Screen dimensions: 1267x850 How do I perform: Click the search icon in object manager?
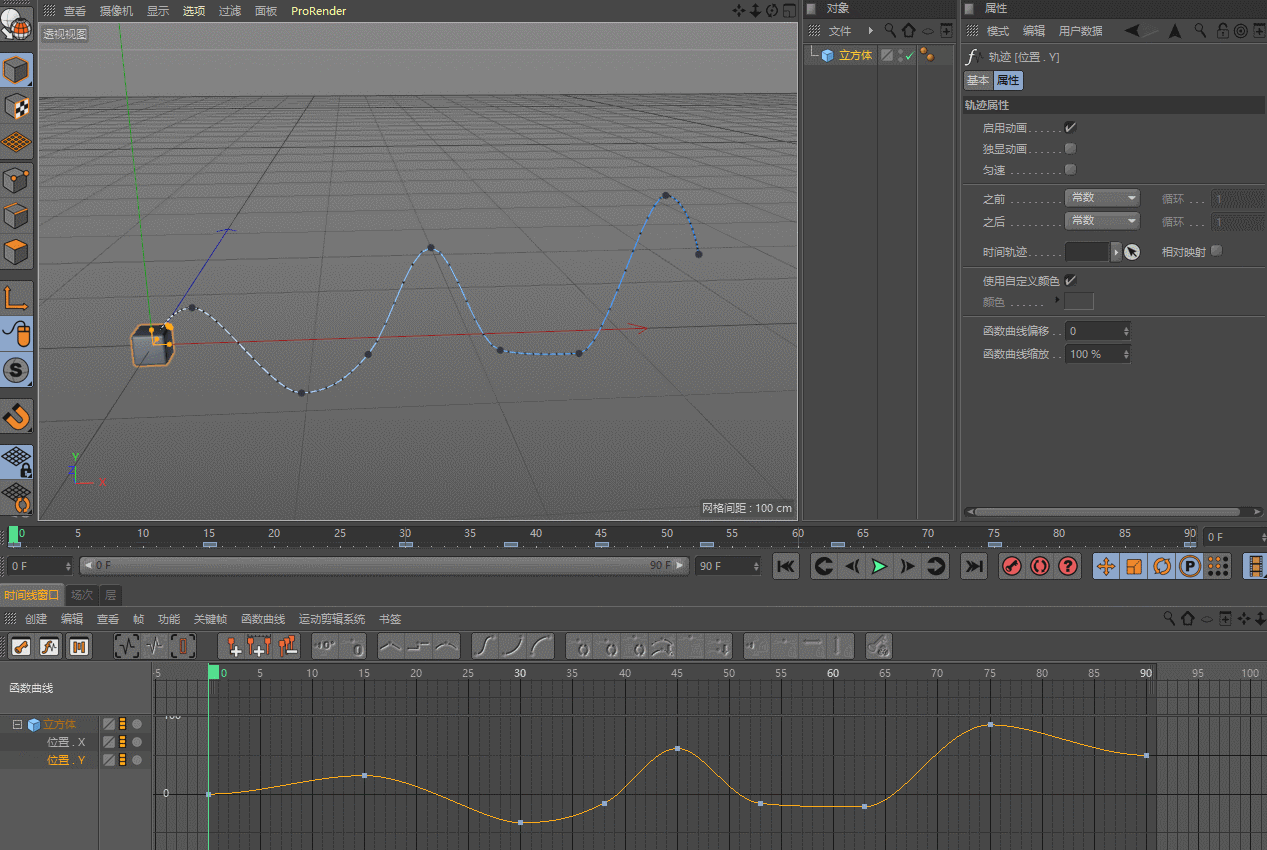(x=890, y=31)
